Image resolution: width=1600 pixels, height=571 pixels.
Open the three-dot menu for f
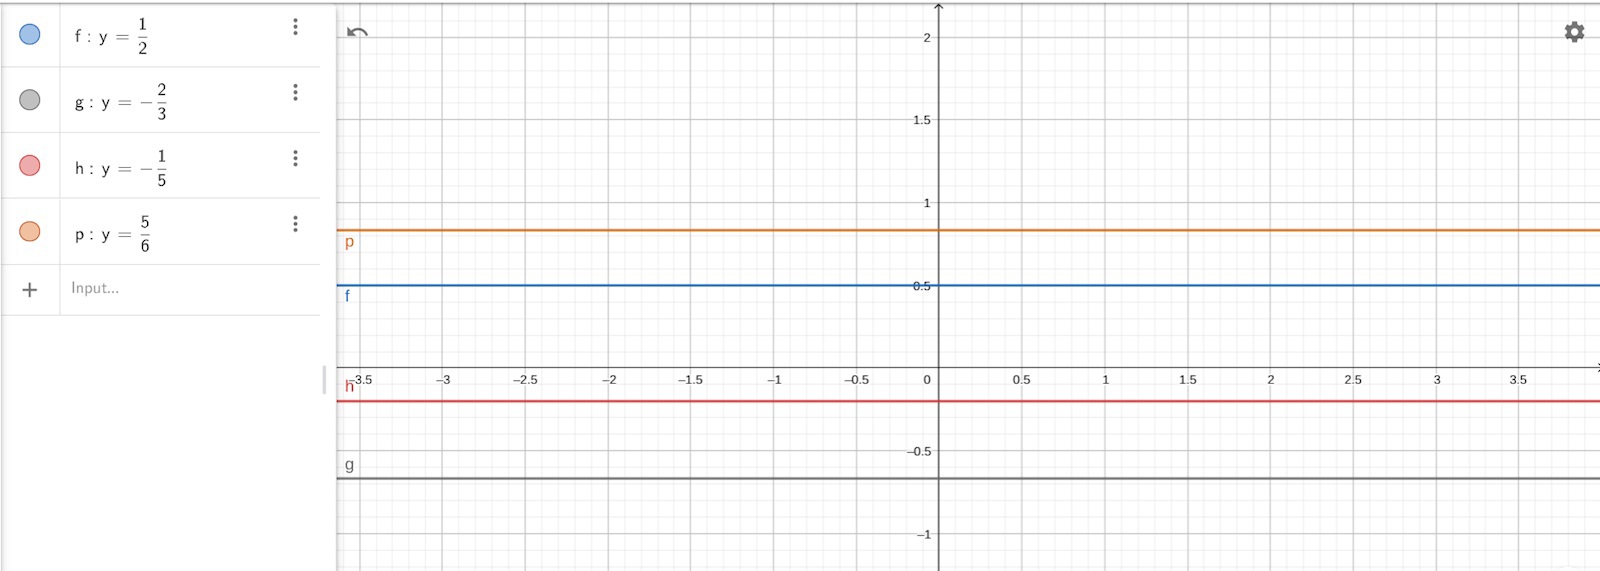tap(295, 27)
